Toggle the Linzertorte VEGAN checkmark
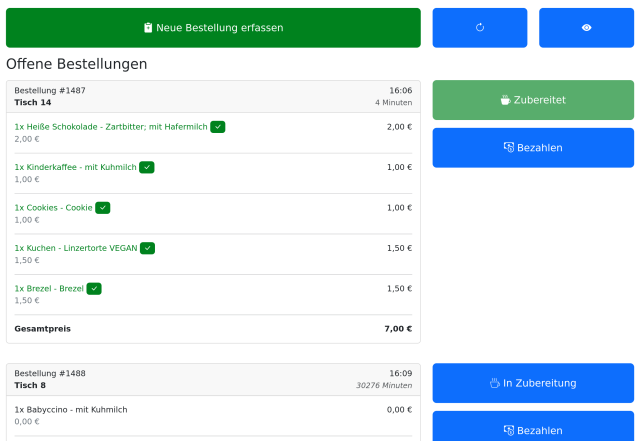Viewport: 640px width, 441px height. (147, 248)
